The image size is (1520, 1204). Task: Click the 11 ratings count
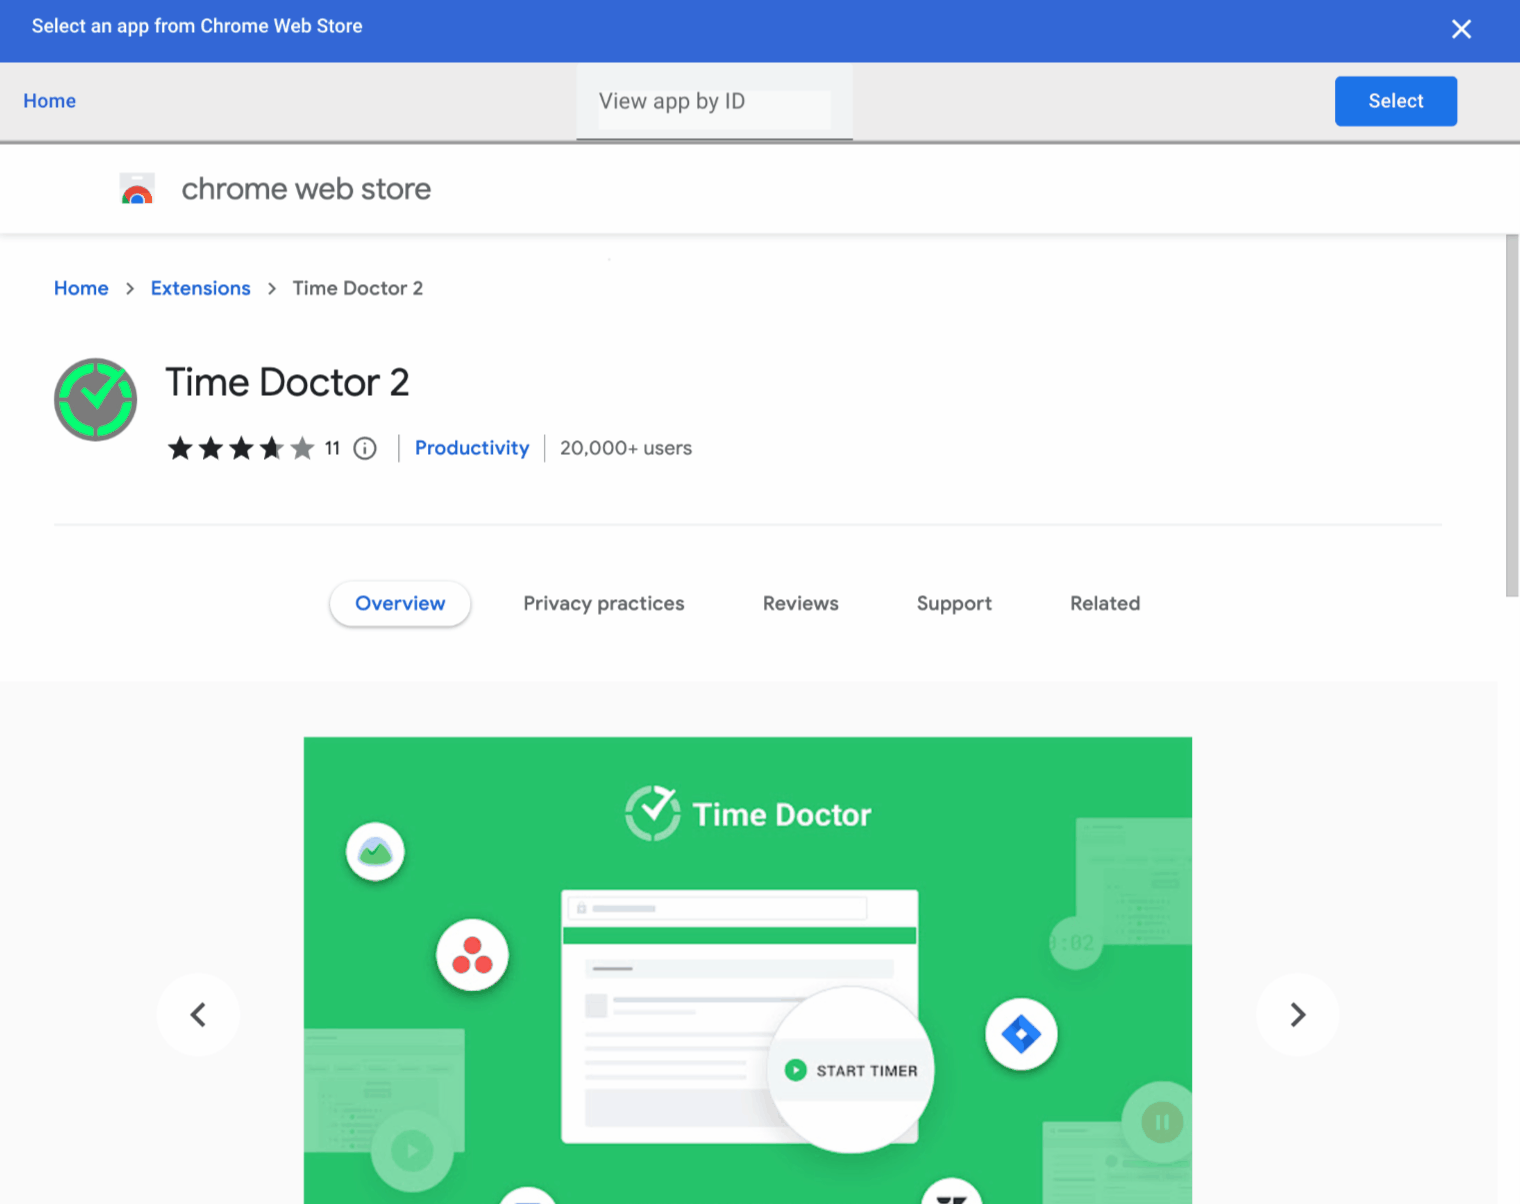pos(332,448)
